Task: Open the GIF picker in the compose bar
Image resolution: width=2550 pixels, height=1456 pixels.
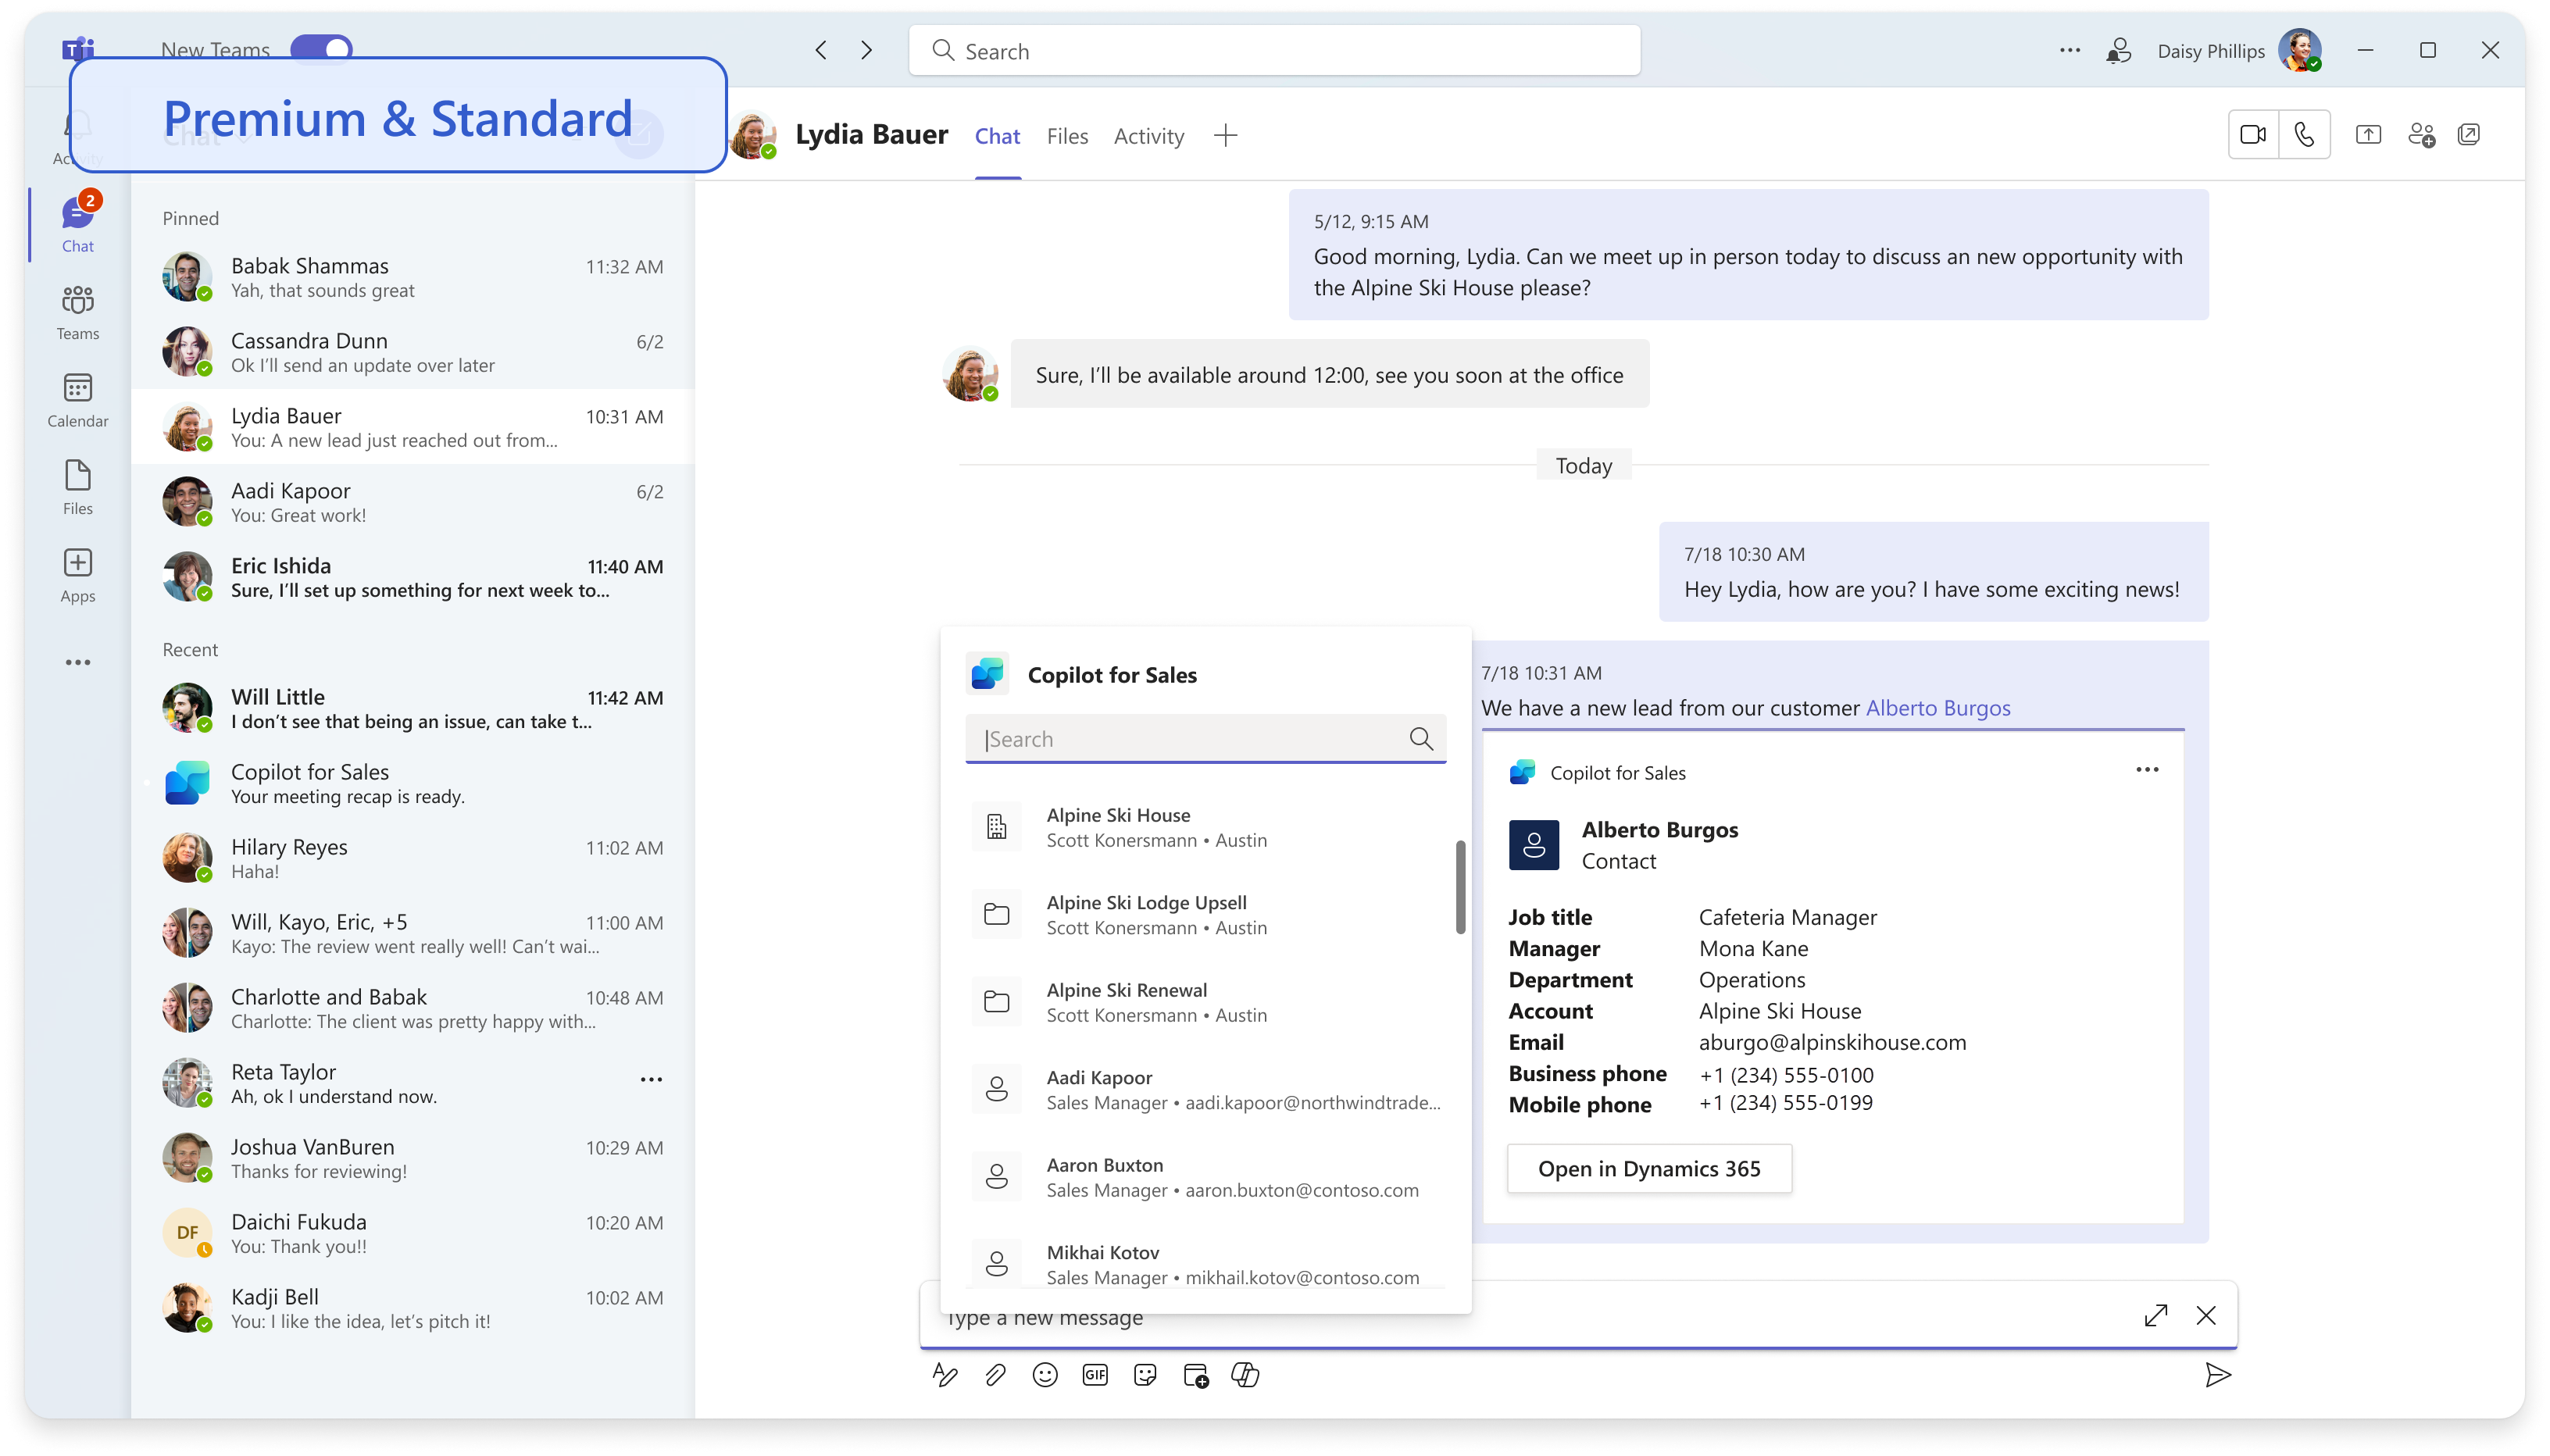Action: point(1094,1375)
